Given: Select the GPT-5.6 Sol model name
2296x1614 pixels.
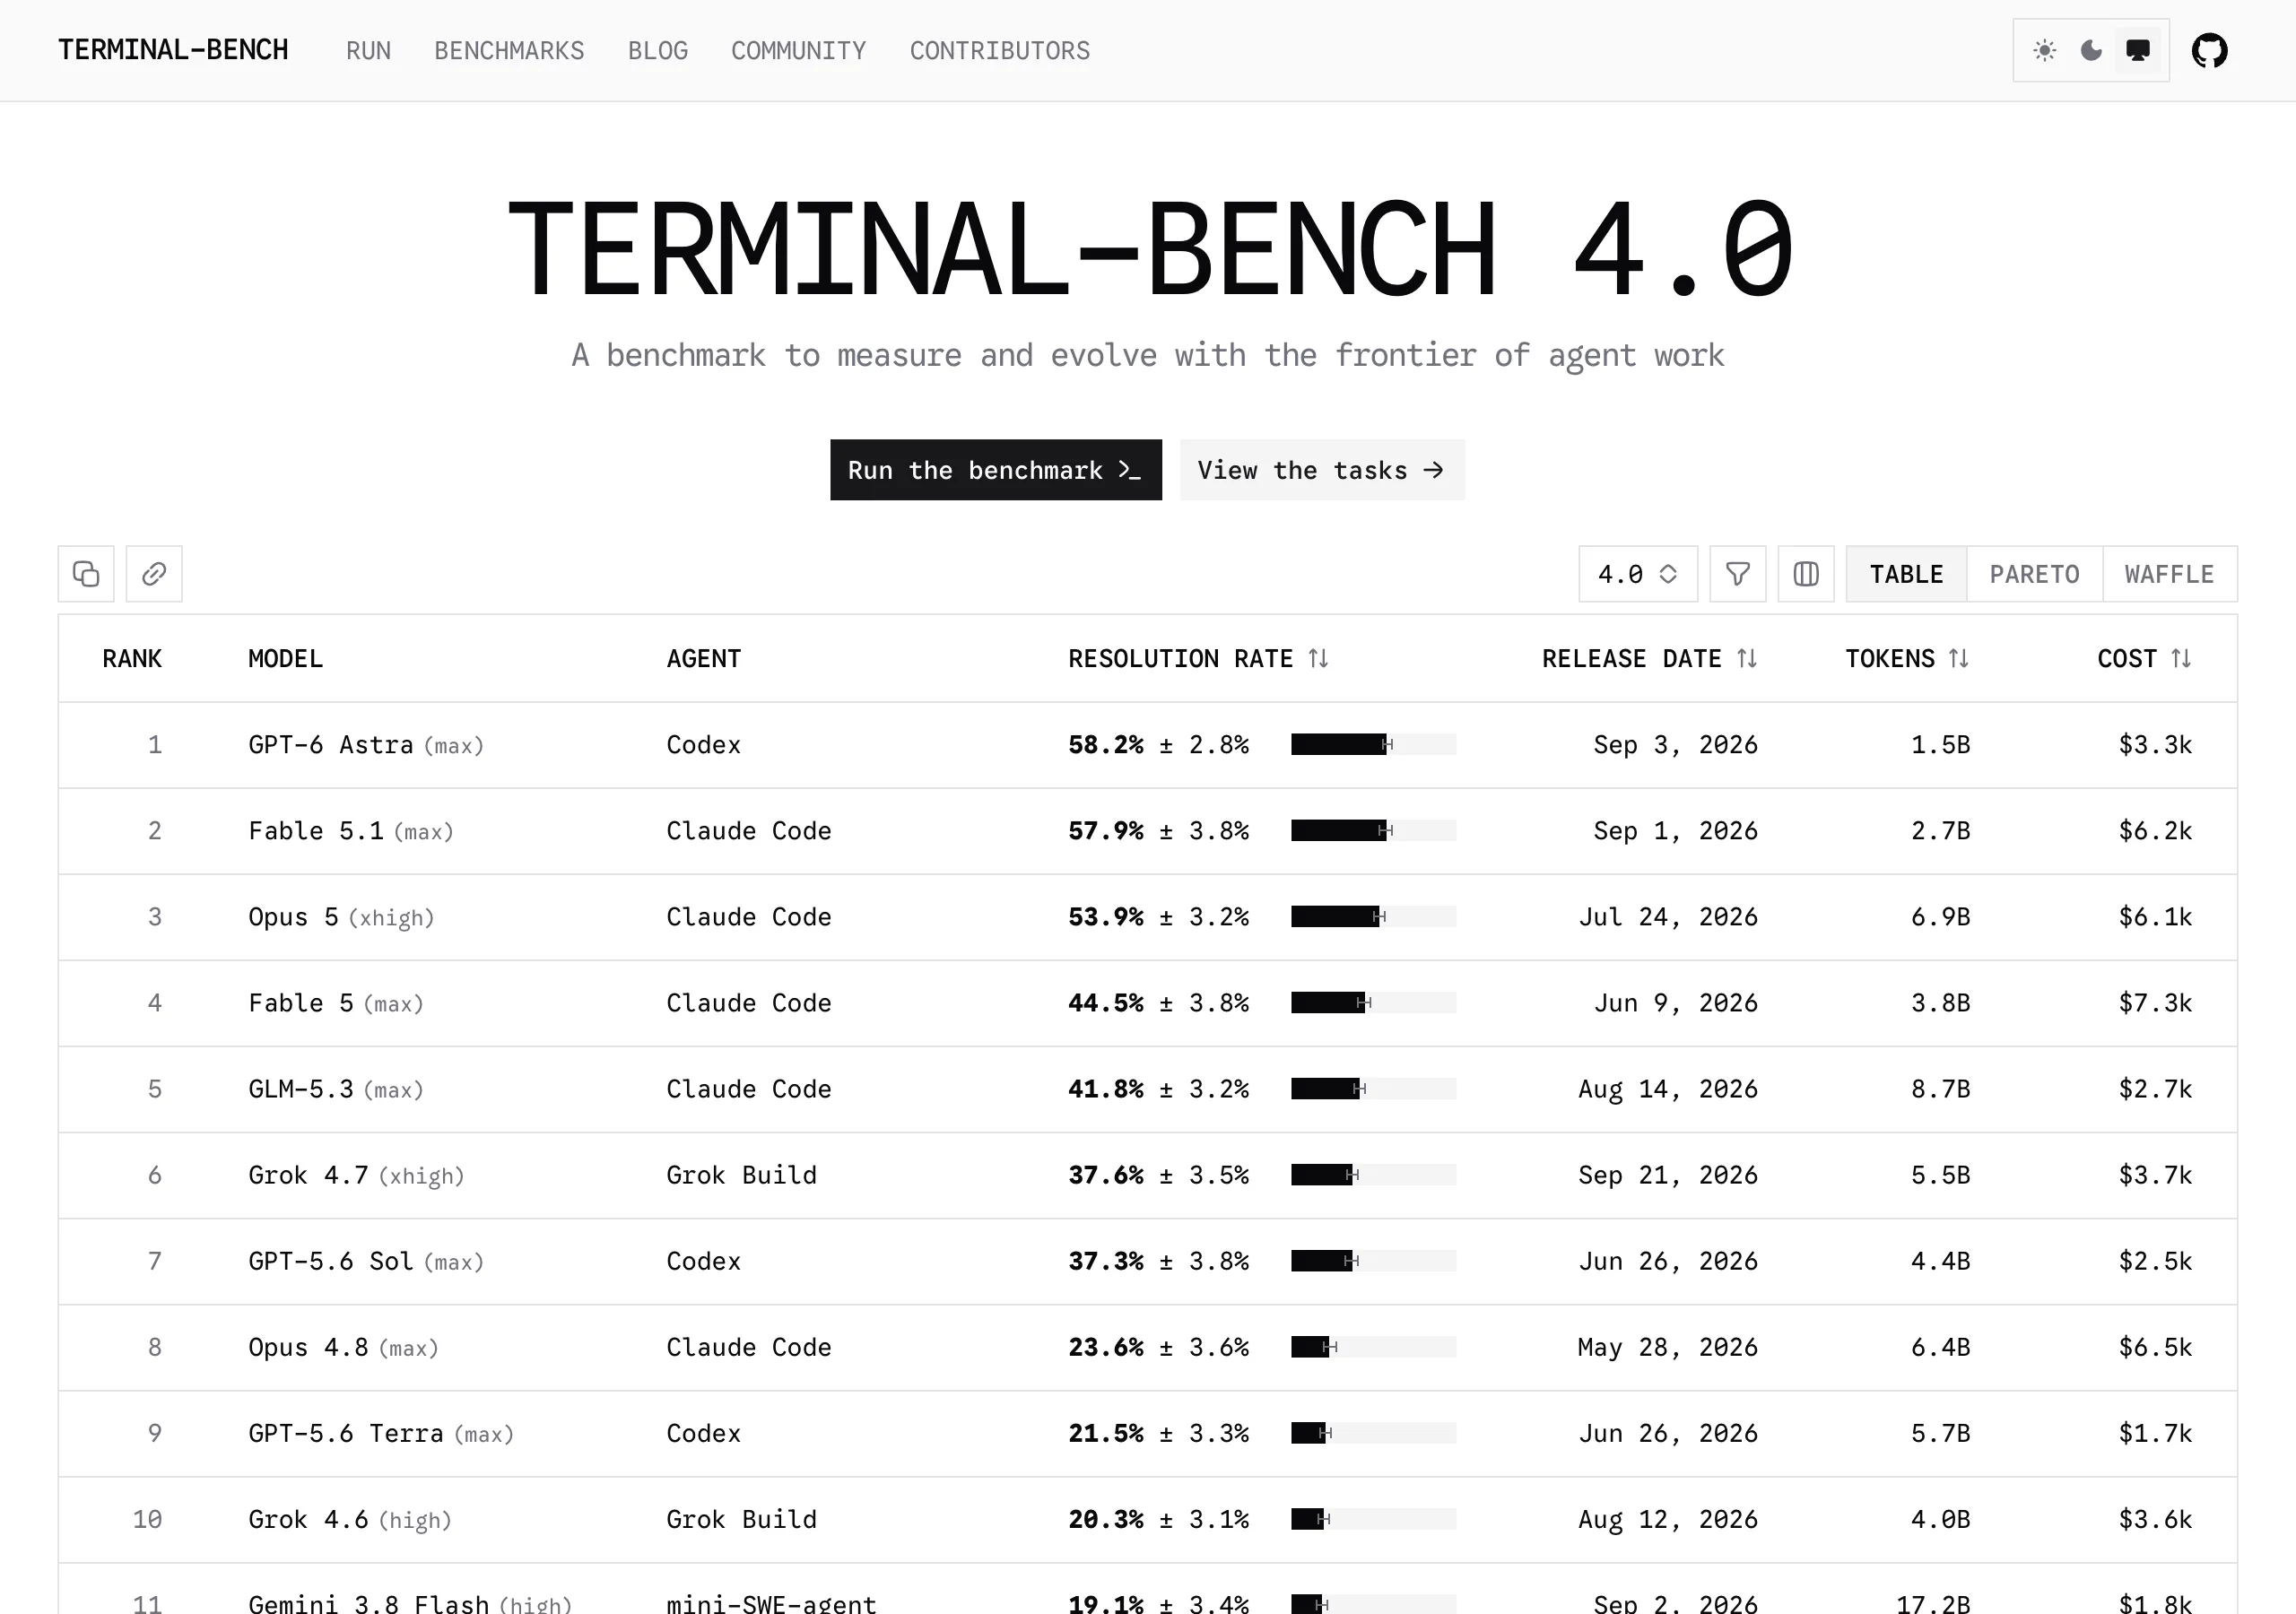Looking at the screenshot, I should (330, 1261).
